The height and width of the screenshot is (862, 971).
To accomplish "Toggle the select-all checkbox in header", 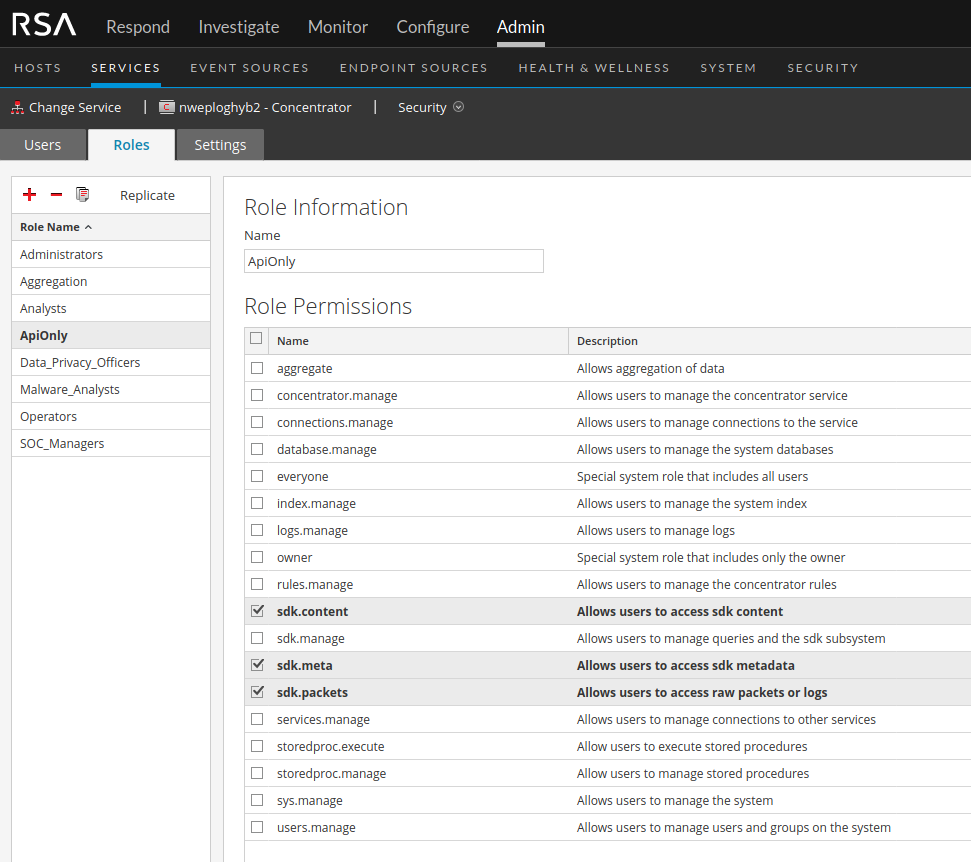I will [256, 339].
